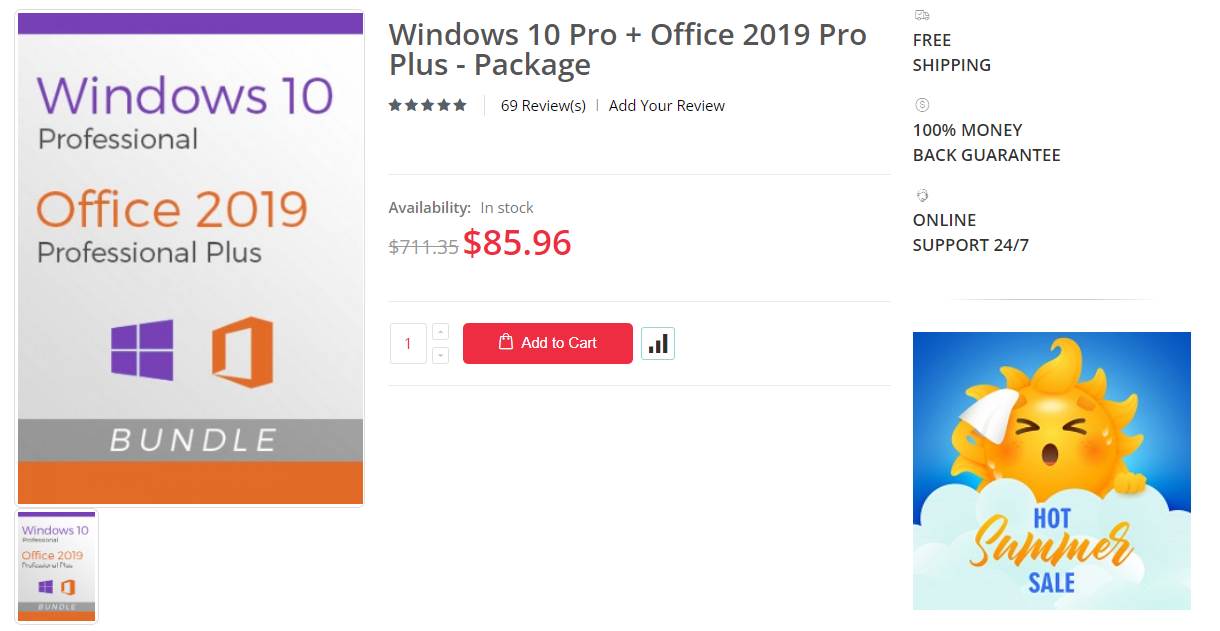Screen dimensions: 1220x631
Task: Increase quantity with the up arrow
Action: [441, 332]
